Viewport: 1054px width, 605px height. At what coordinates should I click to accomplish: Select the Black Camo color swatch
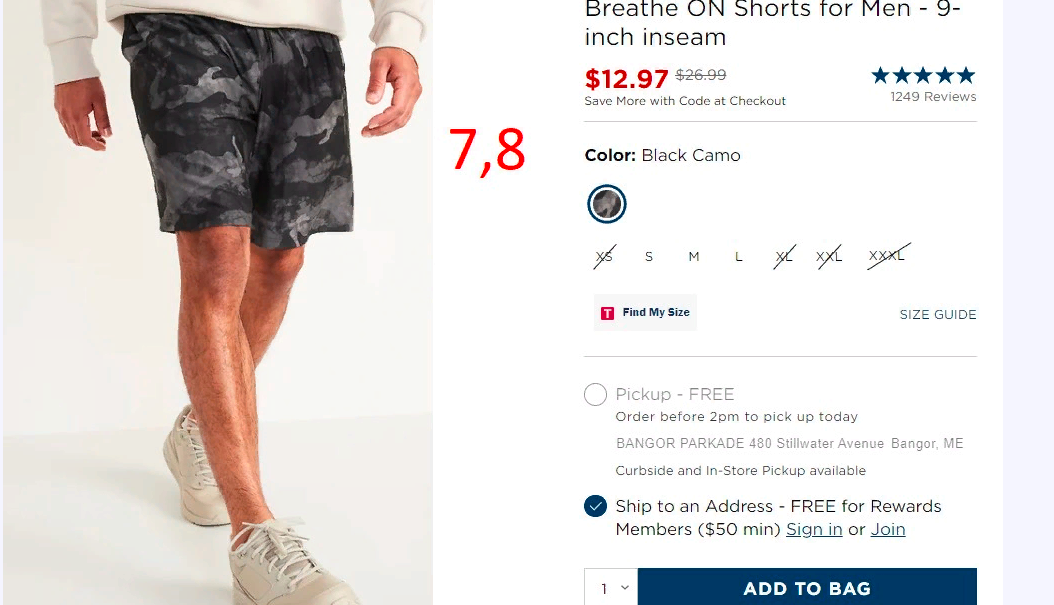point(606,204)
